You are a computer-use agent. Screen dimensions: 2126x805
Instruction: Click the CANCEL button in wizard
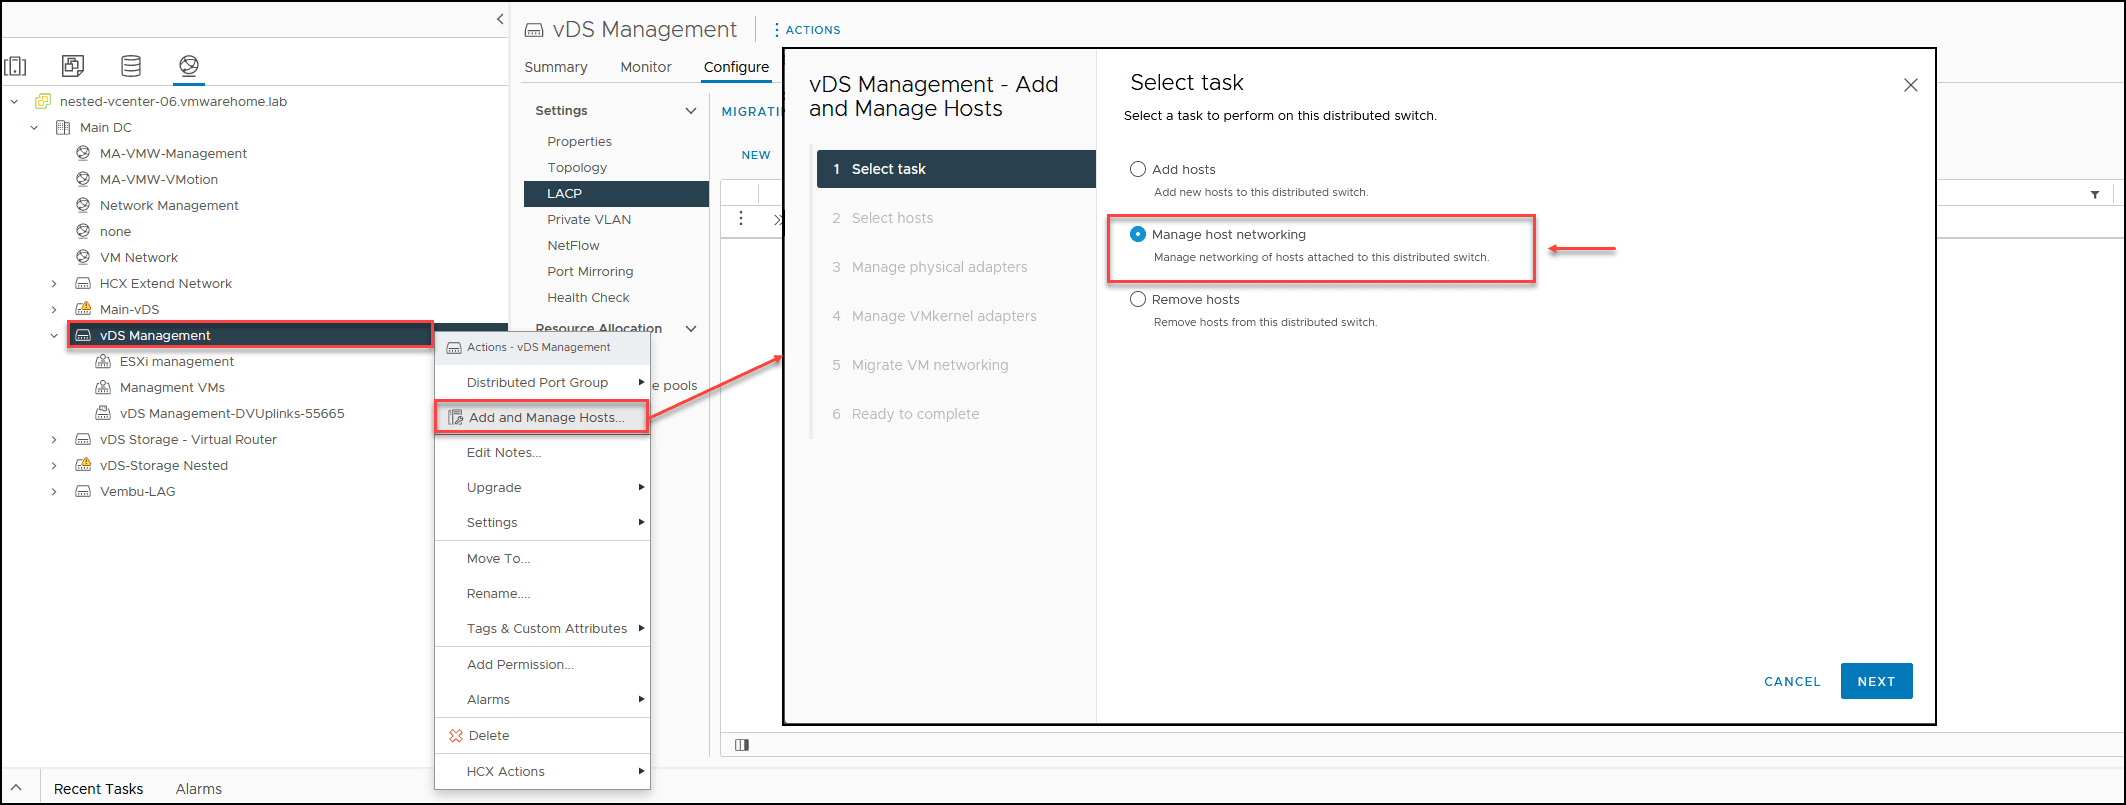click(x=1792, y=681)
